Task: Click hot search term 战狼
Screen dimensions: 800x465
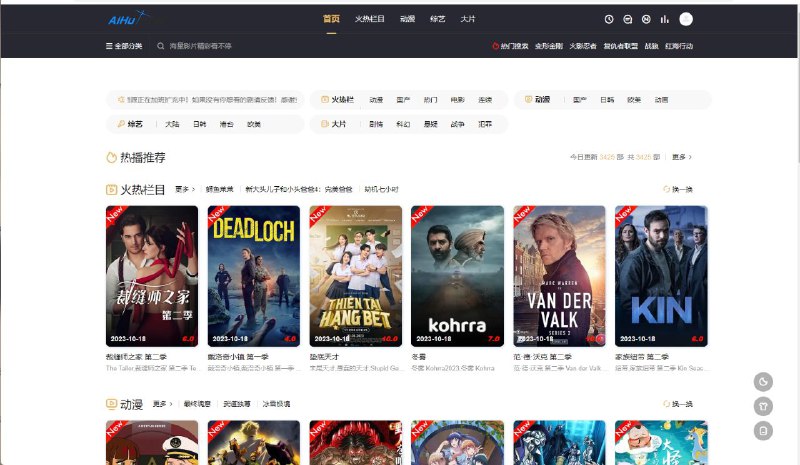Action: [651, 46]
